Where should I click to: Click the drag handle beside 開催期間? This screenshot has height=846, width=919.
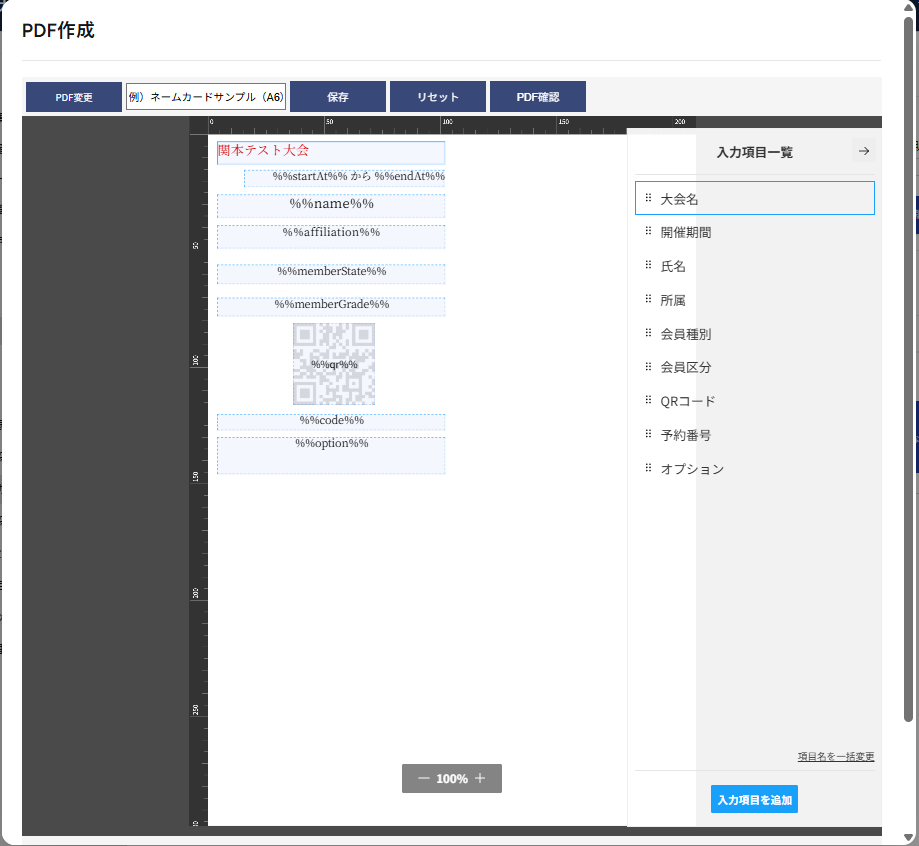click(648, 232)
